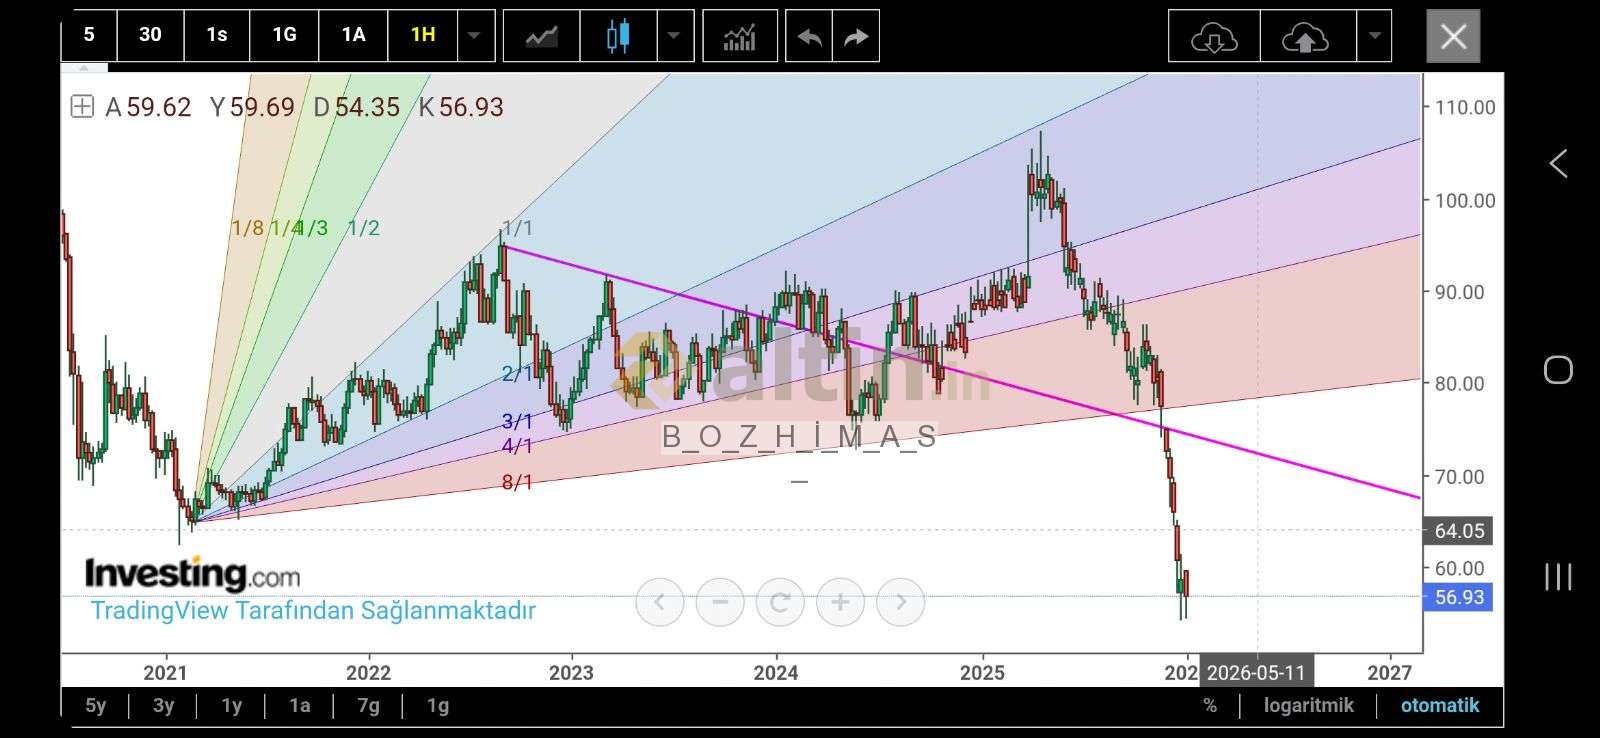Zoom in with the plus button
The height and width of the screenshot is (738, 1600).
840,602
